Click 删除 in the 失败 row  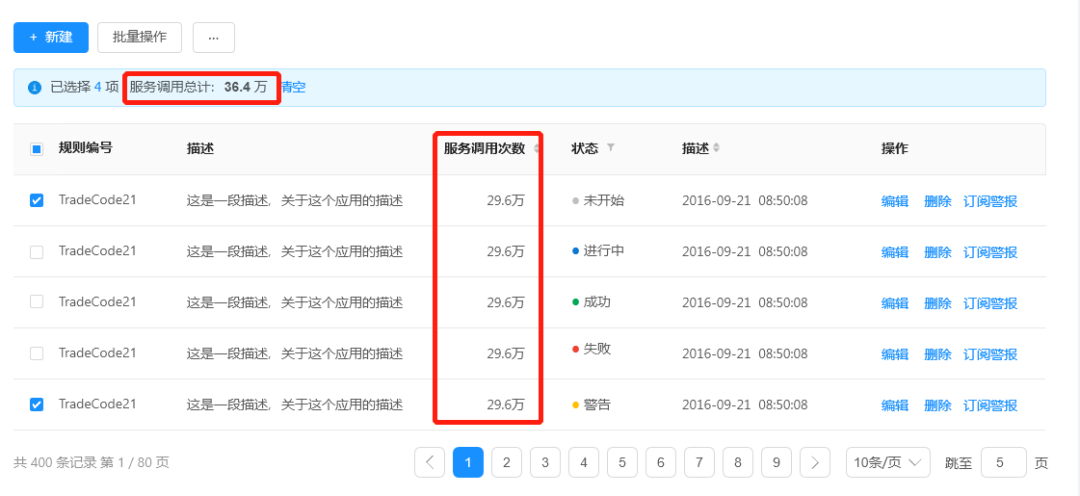tap(937, 354)
